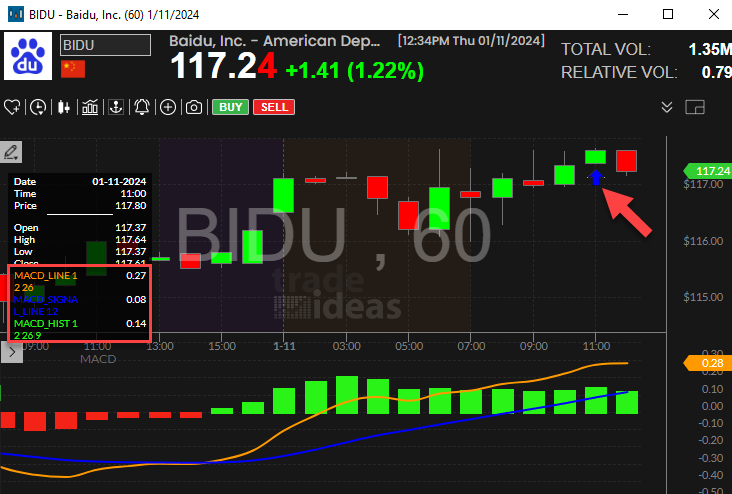Change chart style via candlestick icon
Image resolution: width=732 pixels, height=494 pixels.
coord(64,107)
